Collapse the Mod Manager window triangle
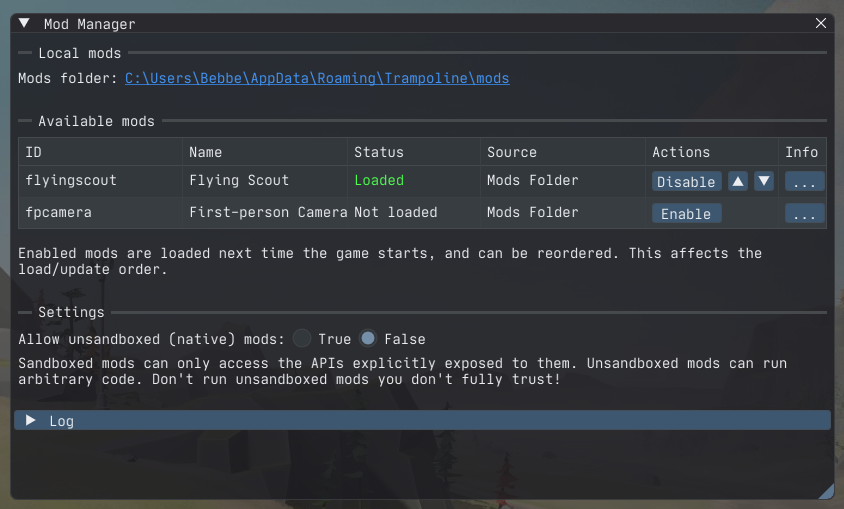844x509 pixels. click(24, 23)
